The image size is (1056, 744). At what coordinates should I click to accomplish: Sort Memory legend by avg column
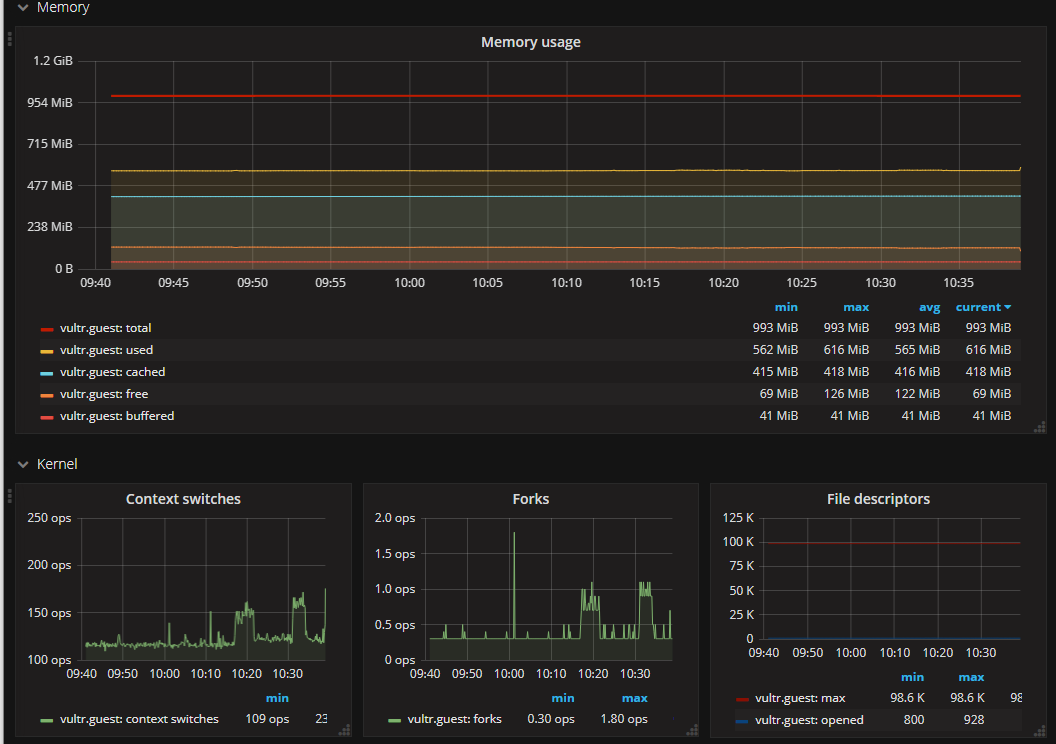(x=929, y=307)
